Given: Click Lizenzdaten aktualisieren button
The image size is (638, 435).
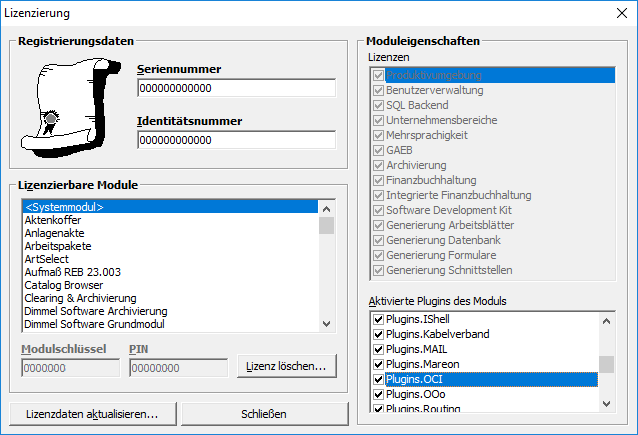Looking at the screenshot, I should [92, 413].
